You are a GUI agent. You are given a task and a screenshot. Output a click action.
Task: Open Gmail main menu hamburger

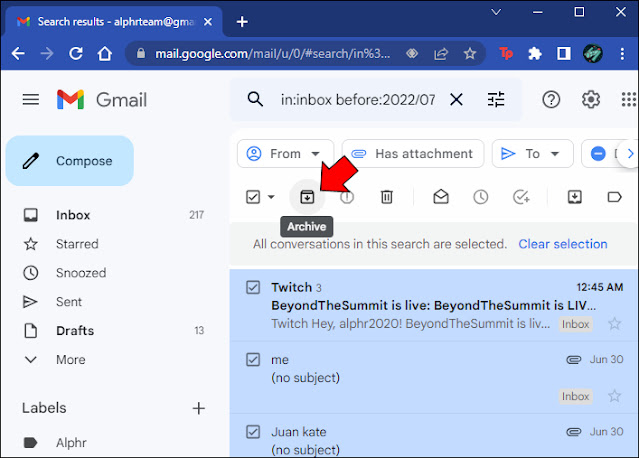coord(31,99)
